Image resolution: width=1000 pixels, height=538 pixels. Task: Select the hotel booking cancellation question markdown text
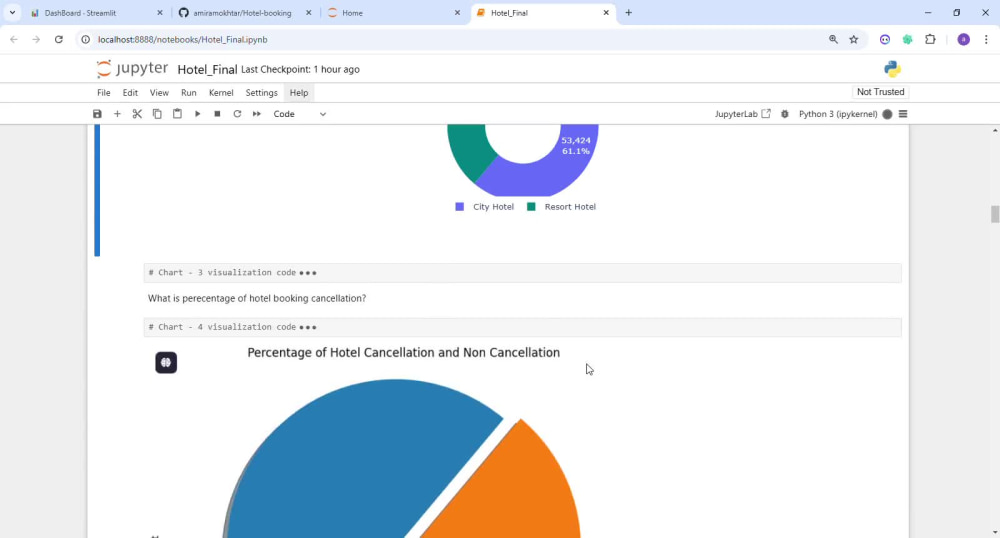coord(257,298)
